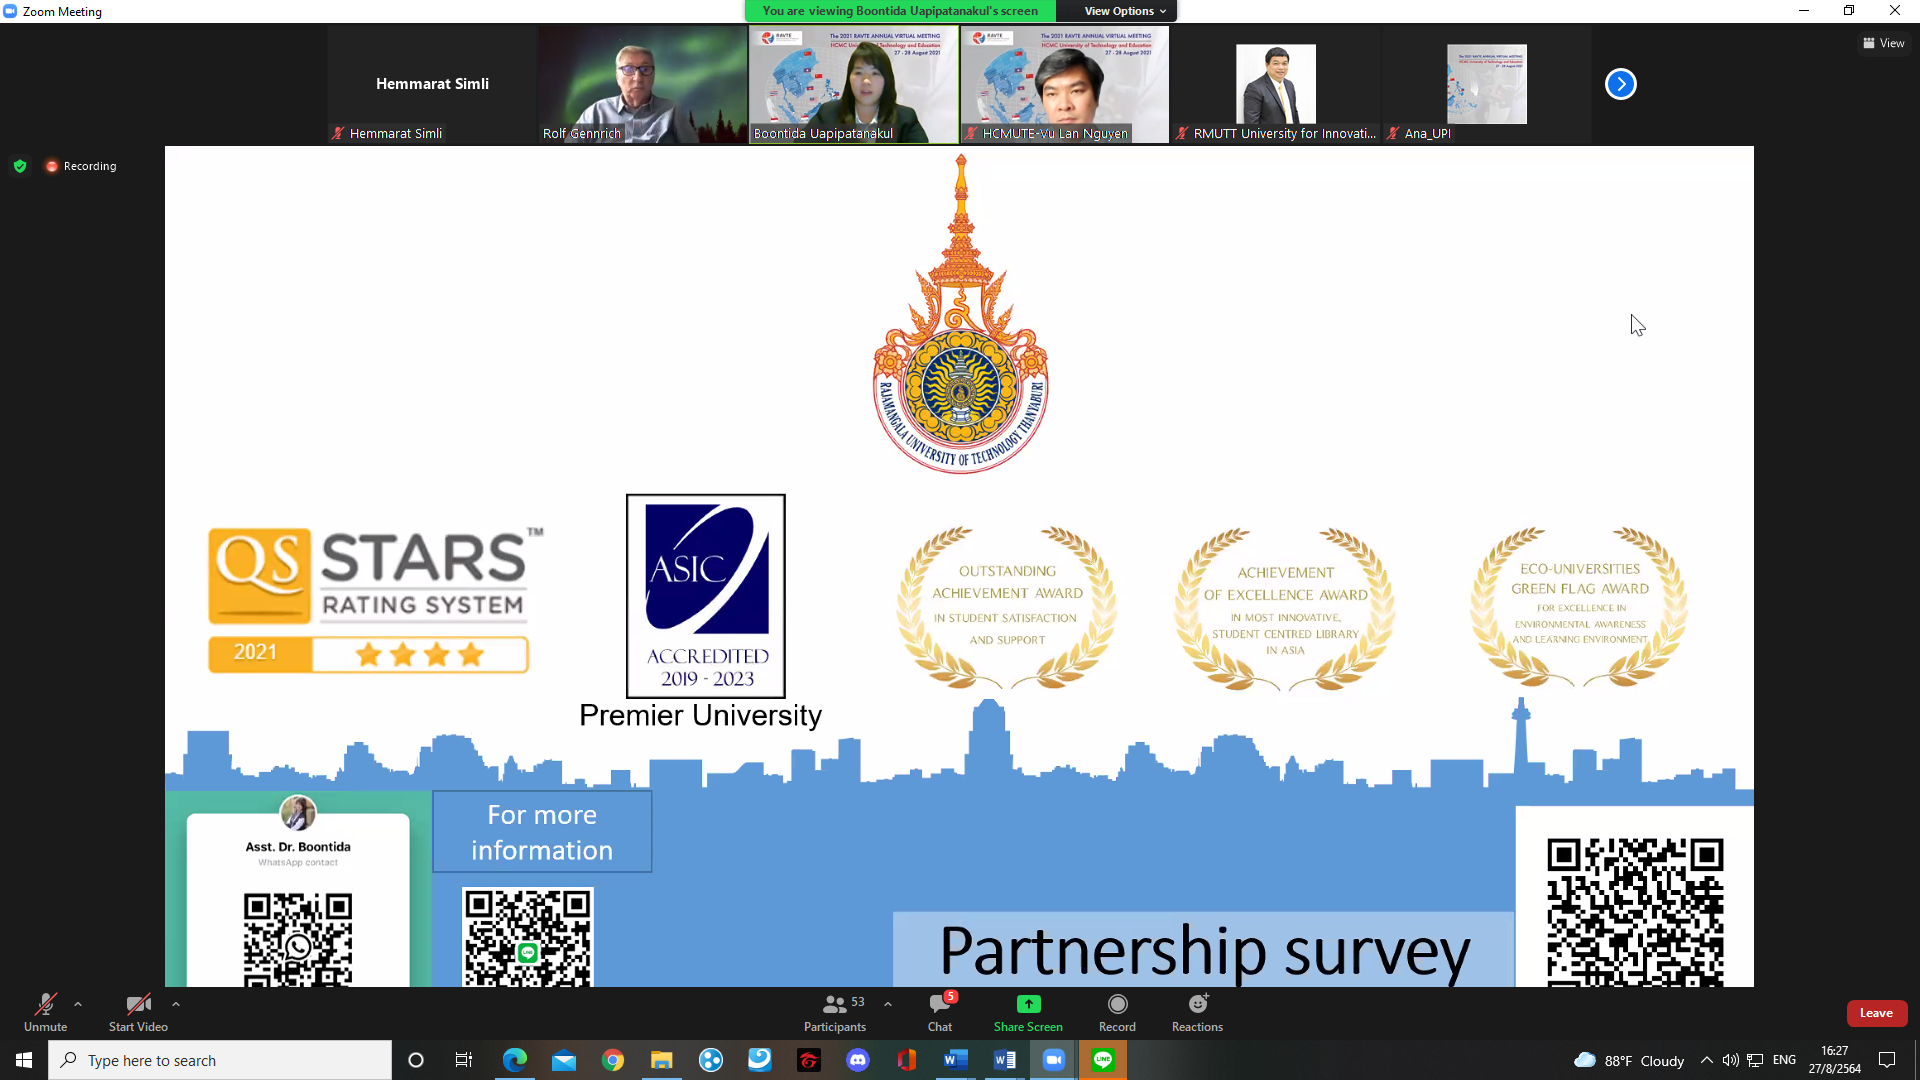Change layout using the View button

[1884, 43]
